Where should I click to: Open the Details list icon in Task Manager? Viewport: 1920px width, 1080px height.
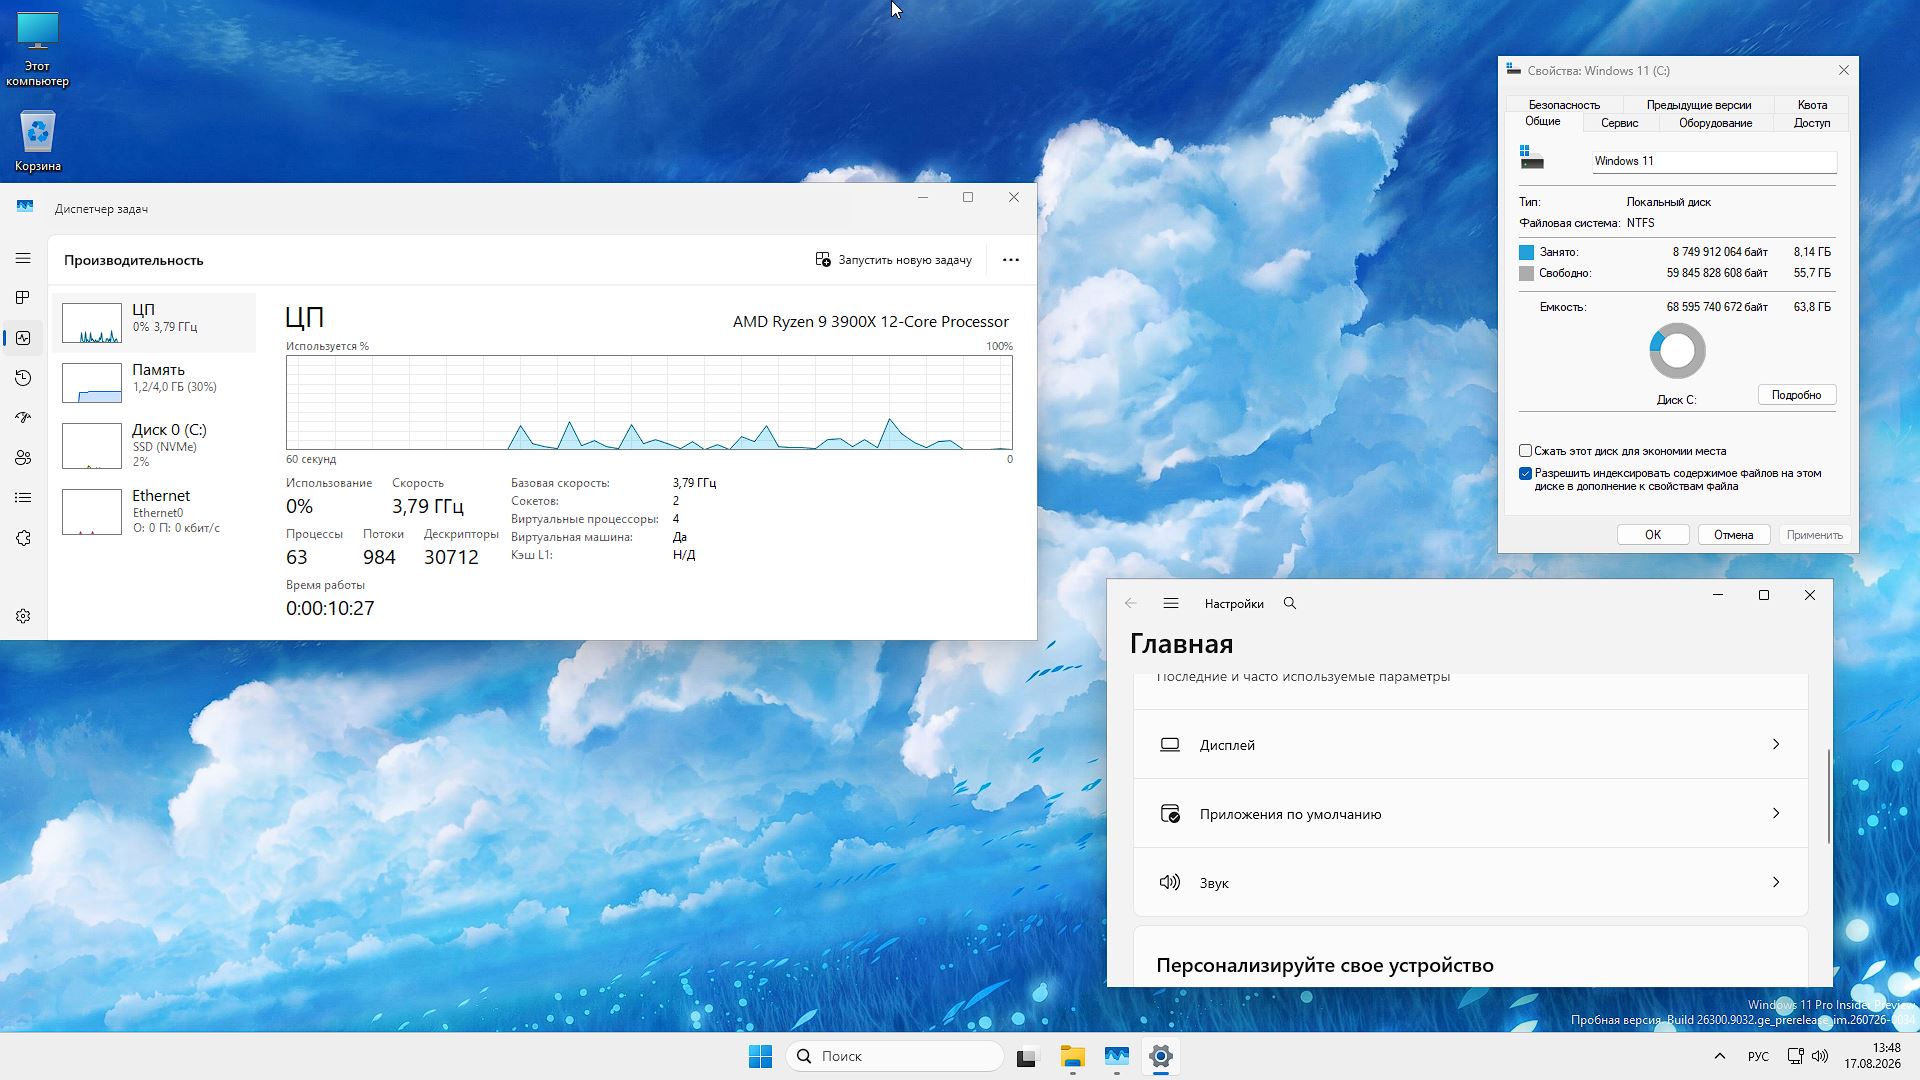pyautogui.click(x=23, y=498)
